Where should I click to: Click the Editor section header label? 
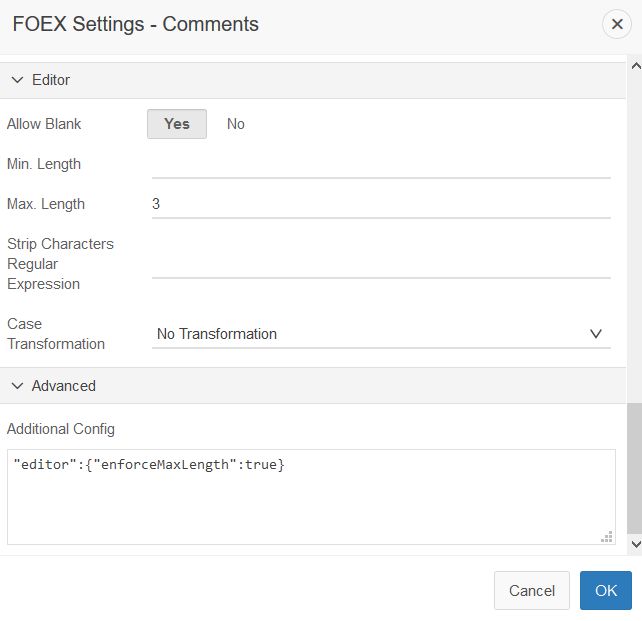51,80
